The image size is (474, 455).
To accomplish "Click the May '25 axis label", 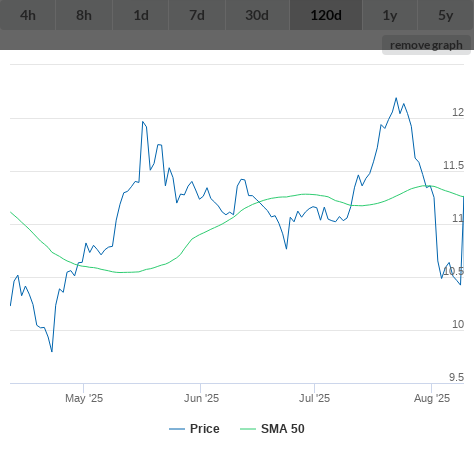I will point(84,398).
